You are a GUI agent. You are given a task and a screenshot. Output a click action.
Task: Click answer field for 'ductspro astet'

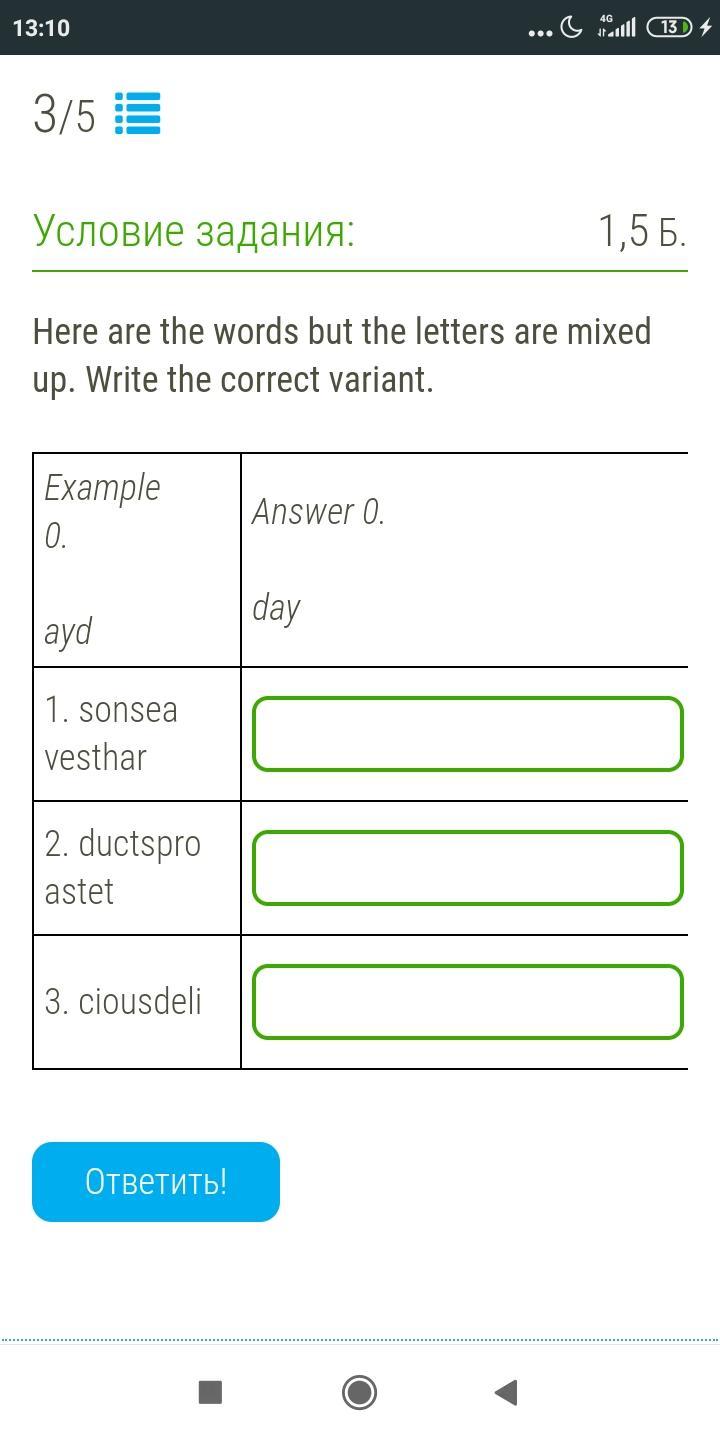coord(467,868)
